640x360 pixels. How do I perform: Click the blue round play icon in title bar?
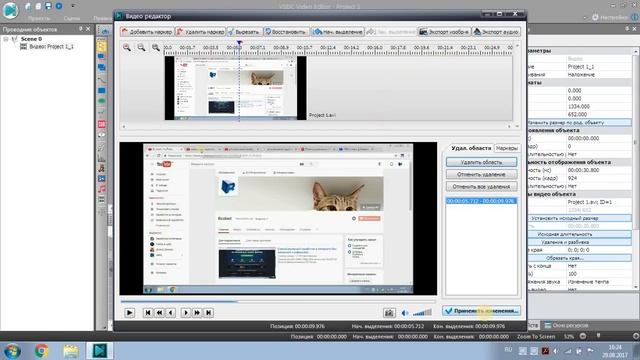(x=59, y=6)
